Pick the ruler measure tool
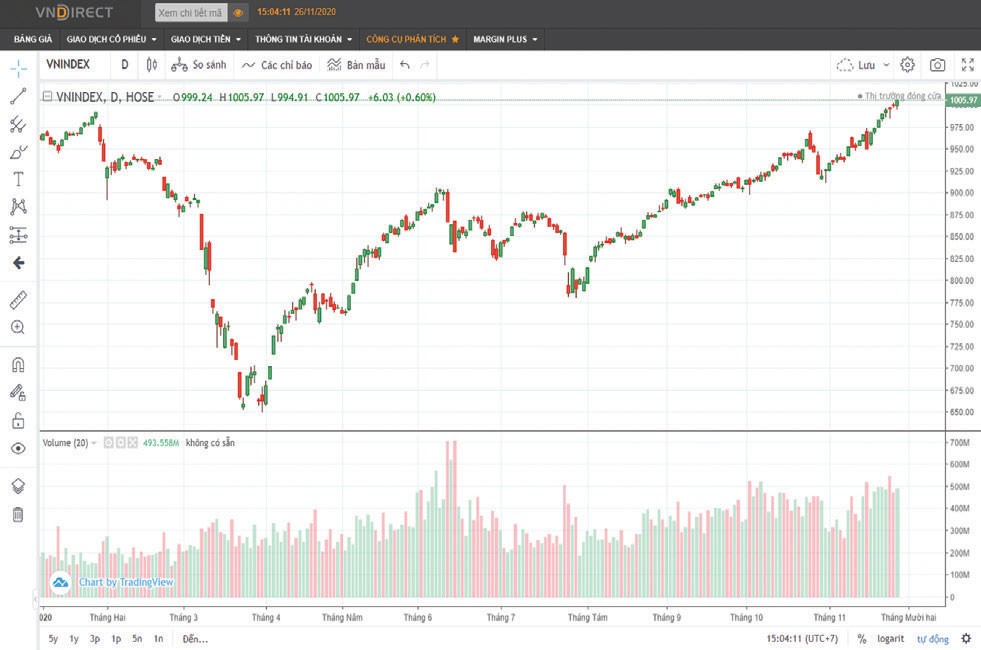The height and width of the screenshot is (650, 981). click(x=18, y=300)
